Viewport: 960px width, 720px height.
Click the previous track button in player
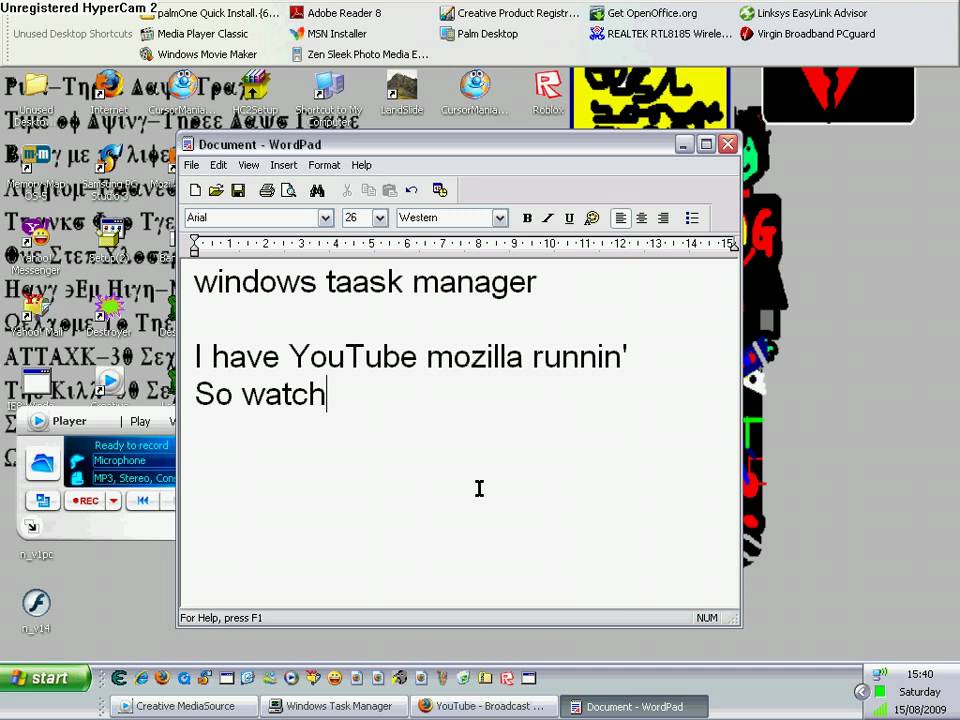[143, 501]
